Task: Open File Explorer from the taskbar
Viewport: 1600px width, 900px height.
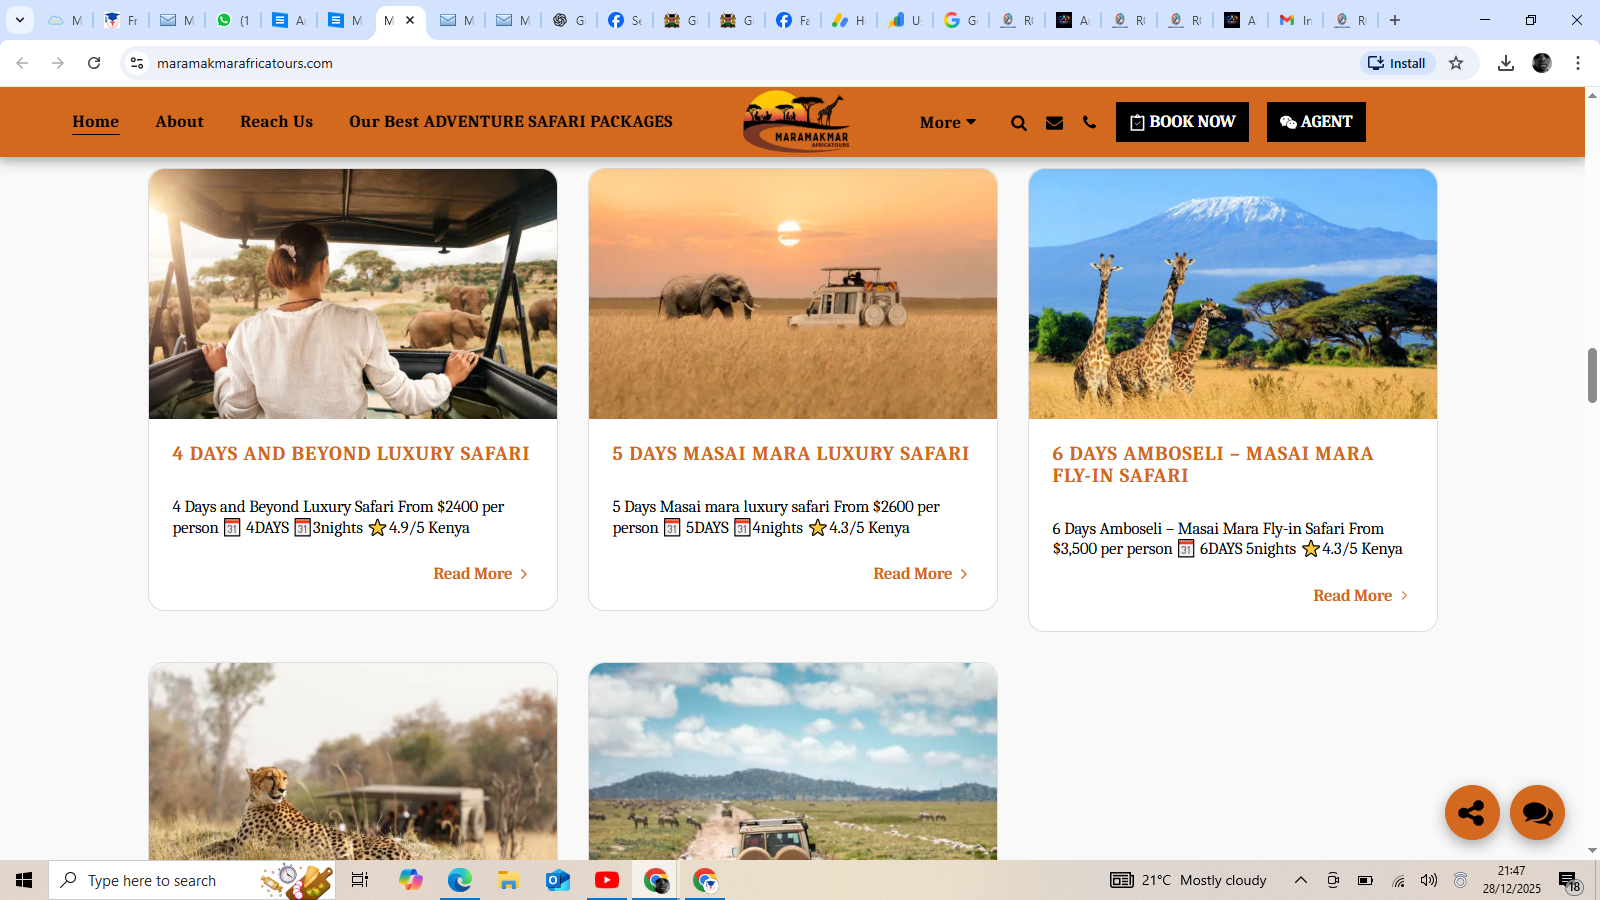Action: point(509,880)
